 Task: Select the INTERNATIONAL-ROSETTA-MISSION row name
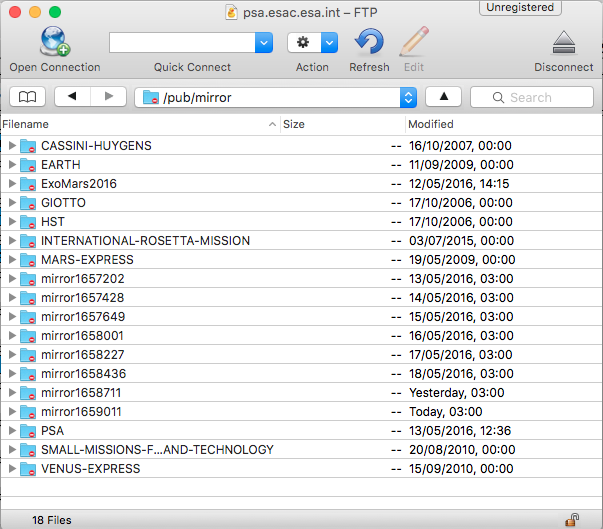tap(145, 241)
